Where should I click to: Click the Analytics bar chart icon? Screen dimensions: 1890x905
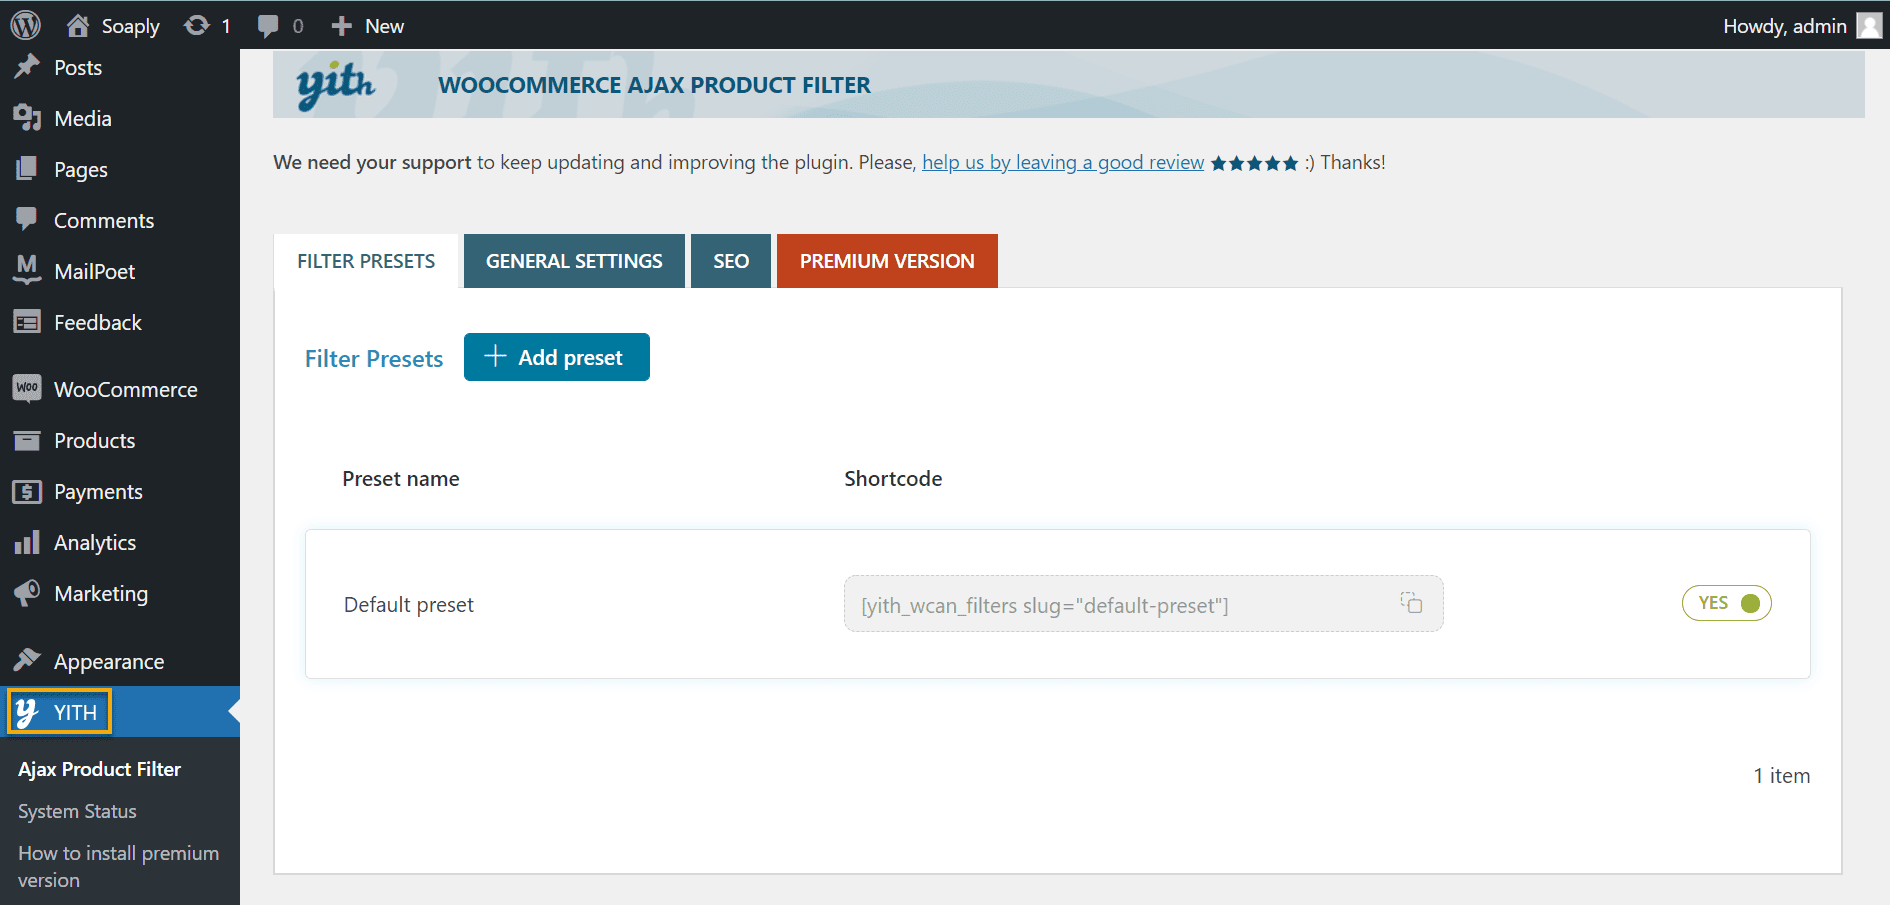pyautogui.click(x=27, y=542)
